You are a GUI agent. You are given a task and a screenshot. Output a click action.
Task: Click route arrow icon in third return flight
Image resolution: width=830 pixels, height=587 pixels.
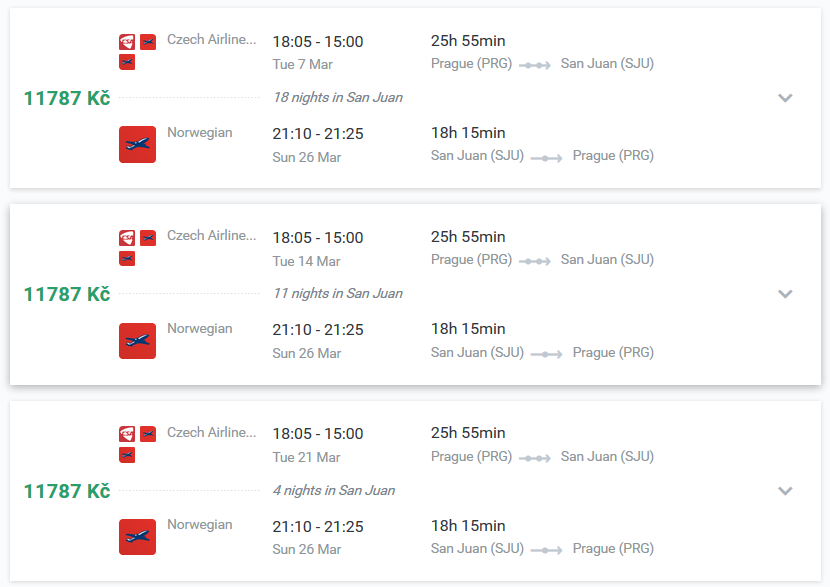pos(547,550)
